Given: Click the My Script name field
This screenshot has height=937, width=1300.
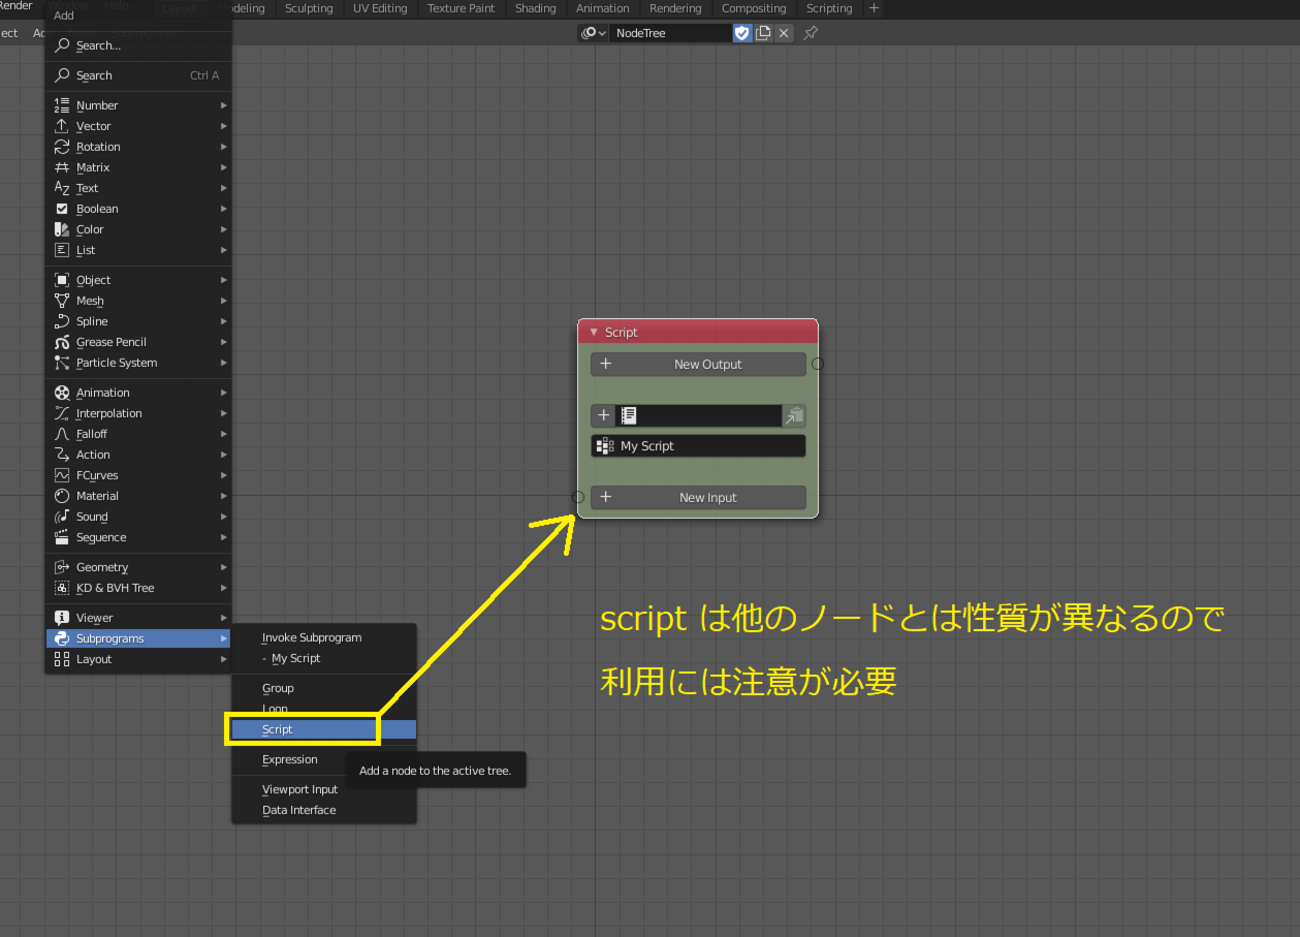Looking at the screenshot, I should (708, 446).
